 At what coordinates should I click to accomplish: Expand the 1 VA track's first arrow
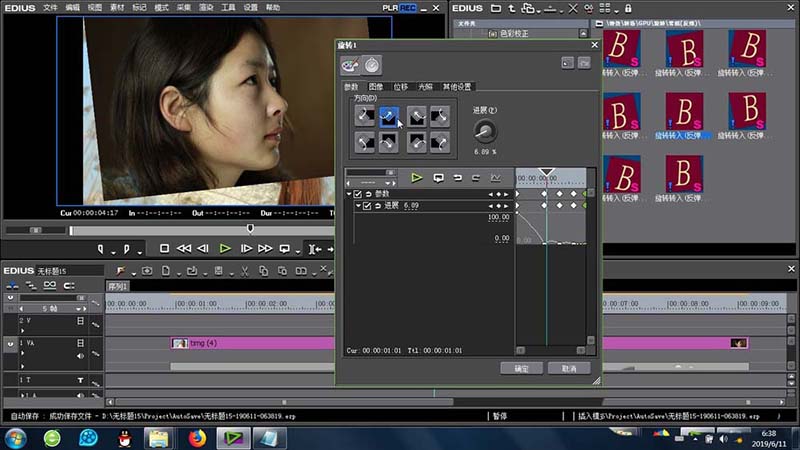pos(22,353)
